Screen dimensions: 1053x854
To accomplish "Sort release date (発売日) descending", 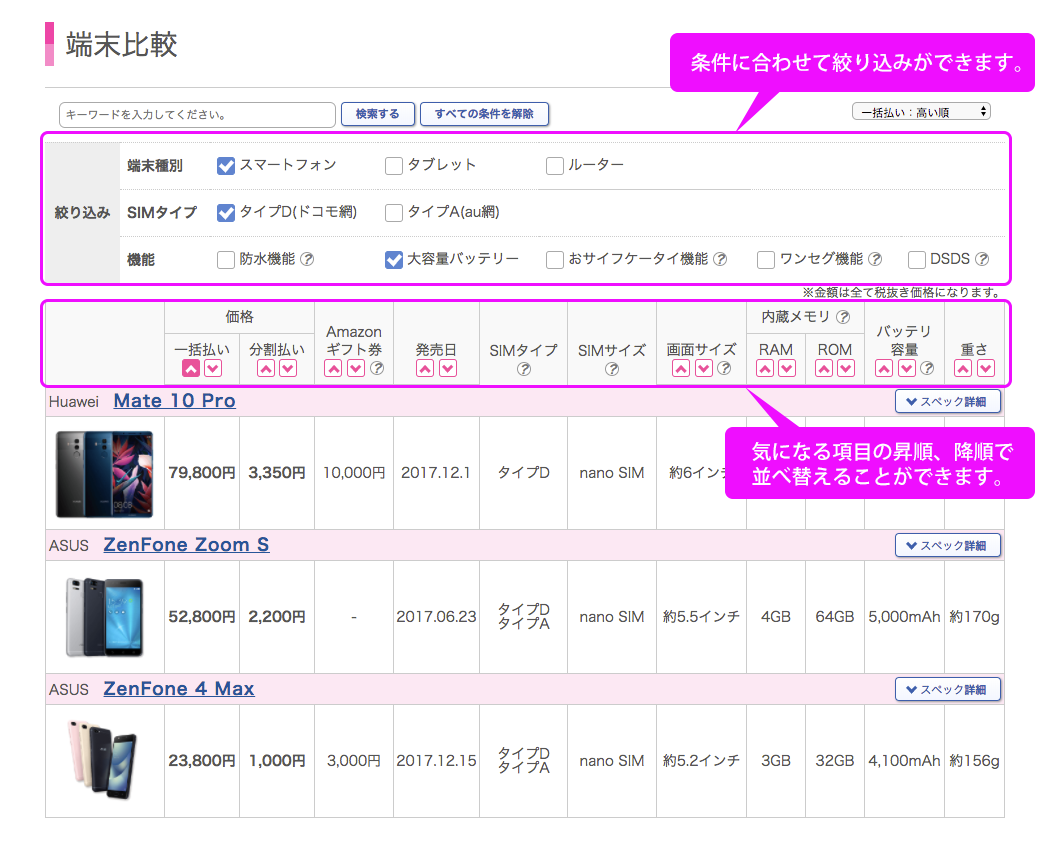I will 448,368.
